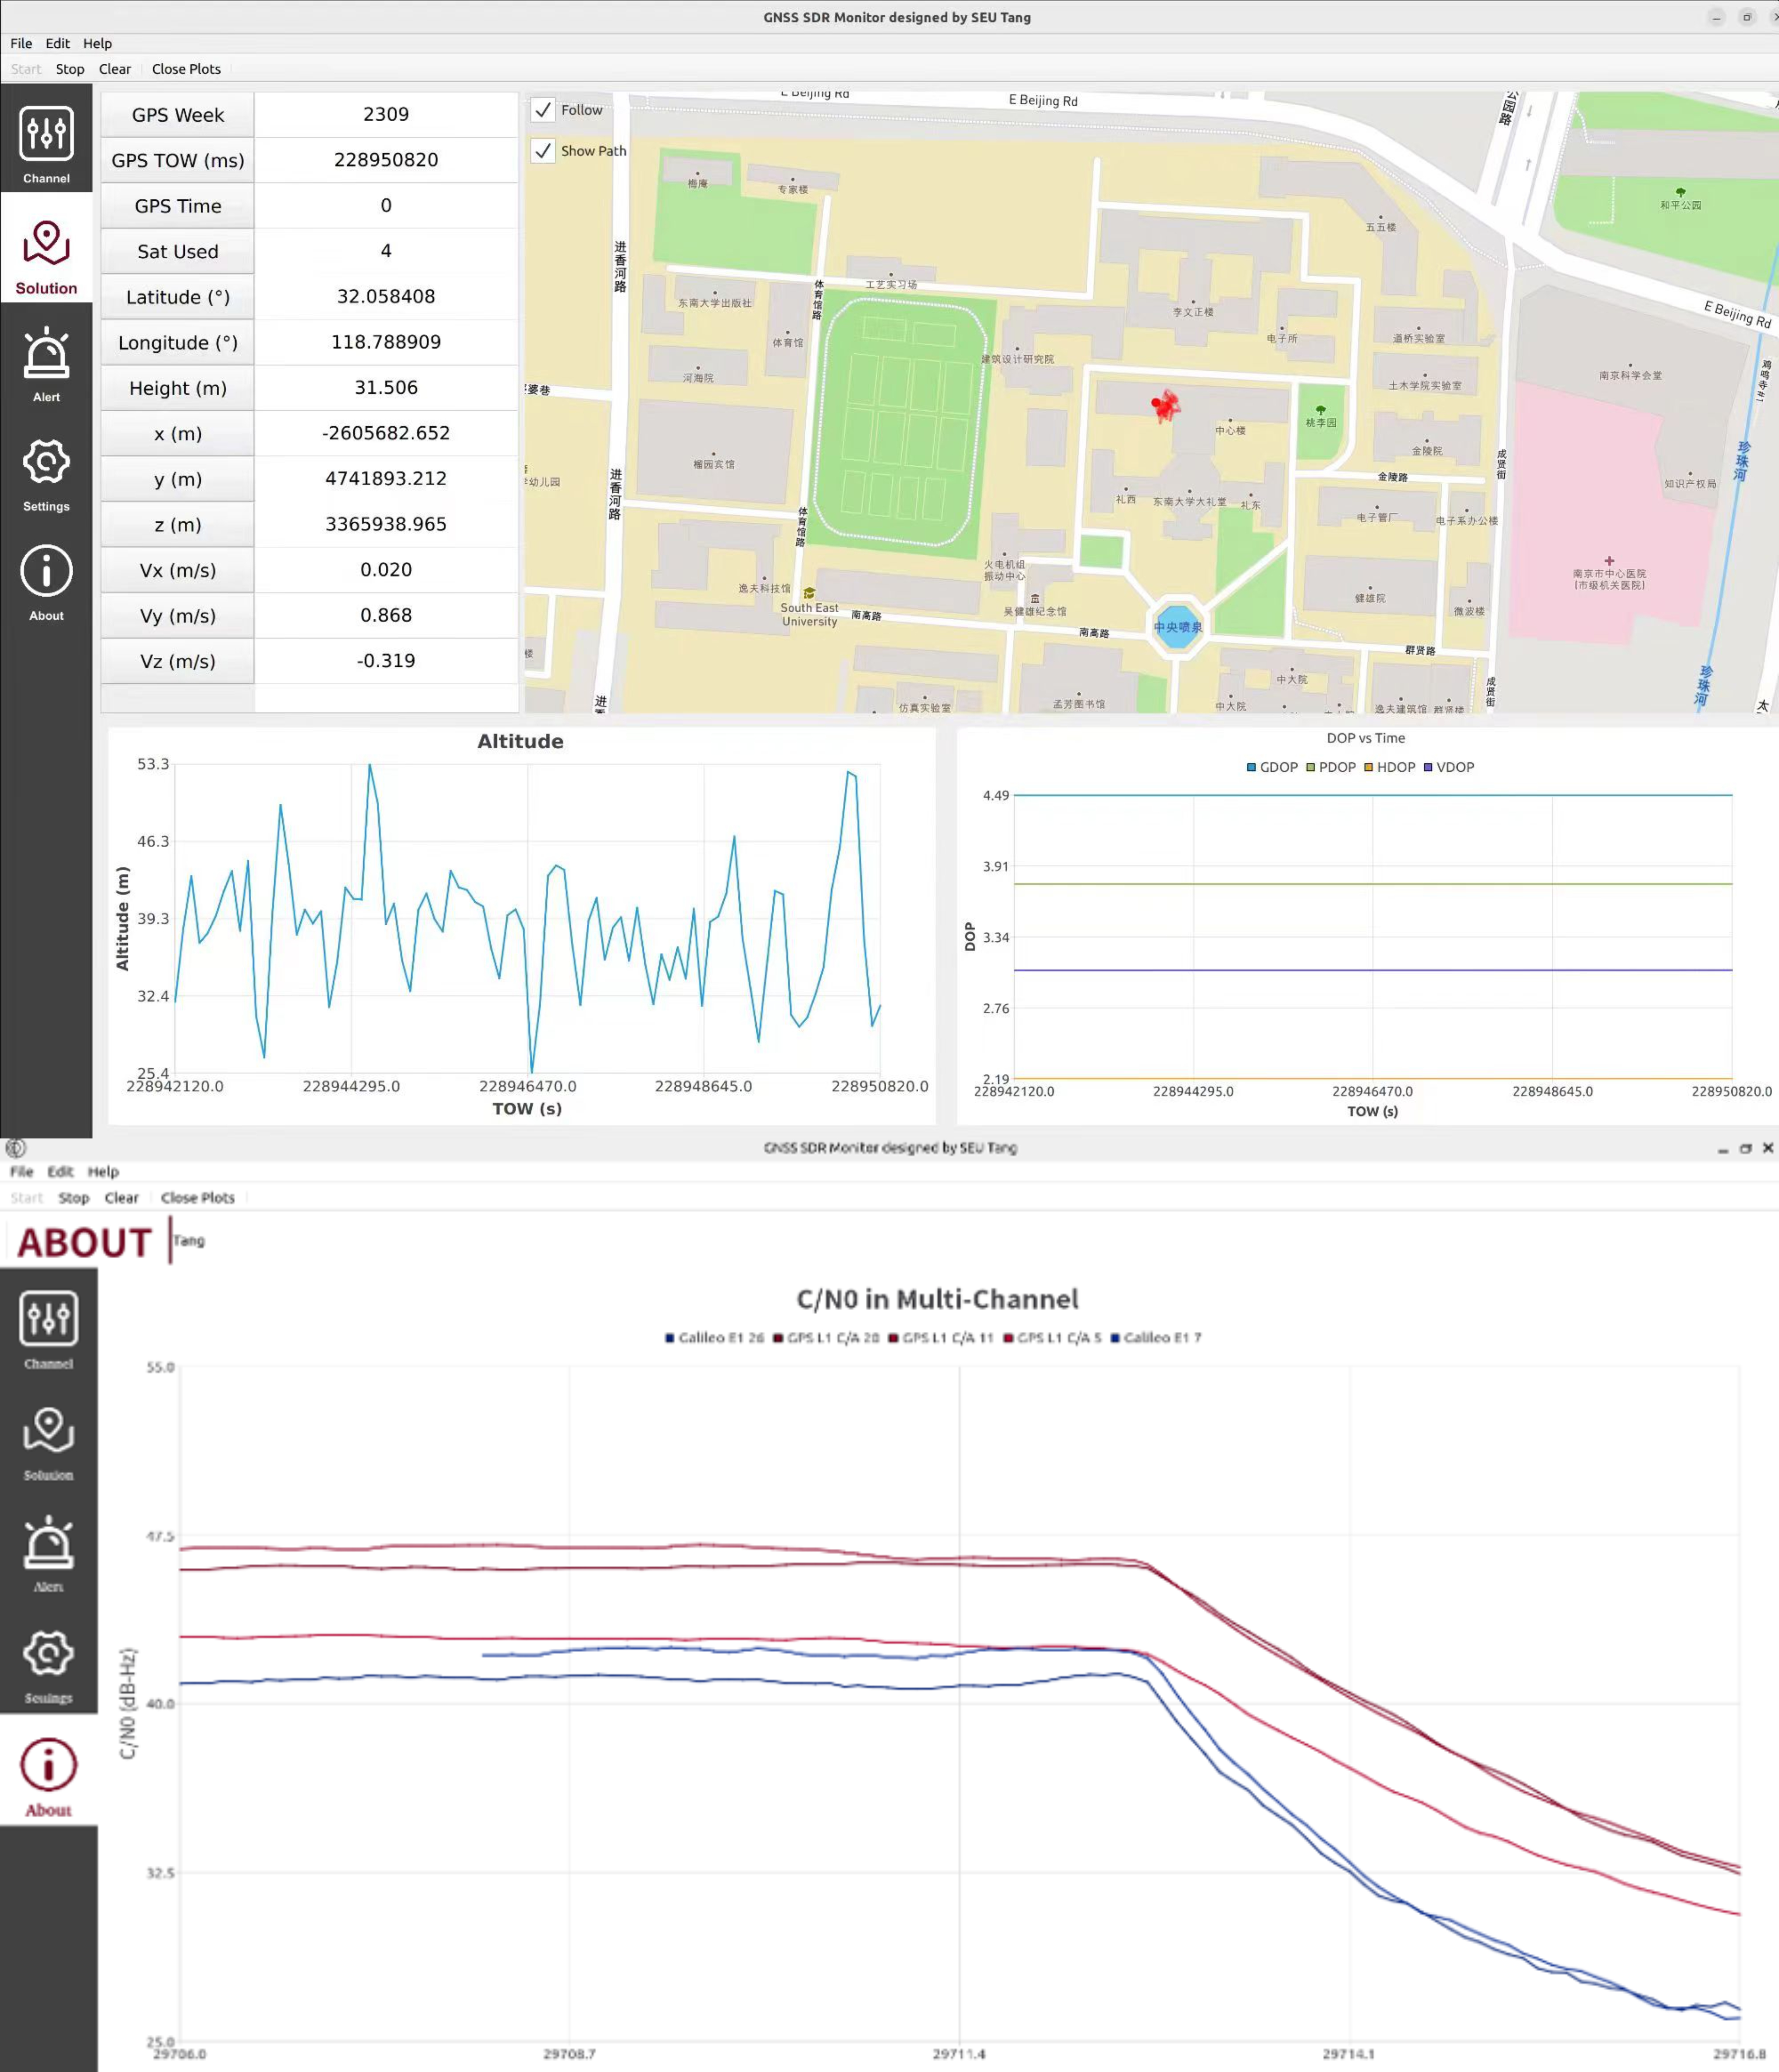Select Vy value 0.868
Screen dimensions: 1779x2072
tap(386, 615)
